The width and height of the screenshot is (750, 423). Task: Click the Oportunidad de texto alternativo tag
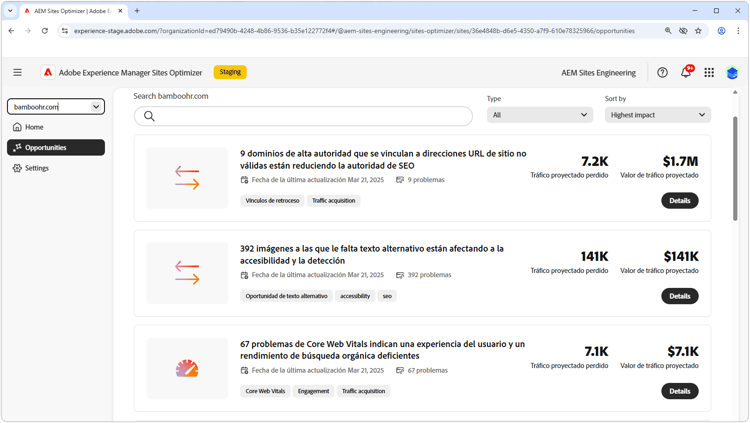tap(286, 296)
